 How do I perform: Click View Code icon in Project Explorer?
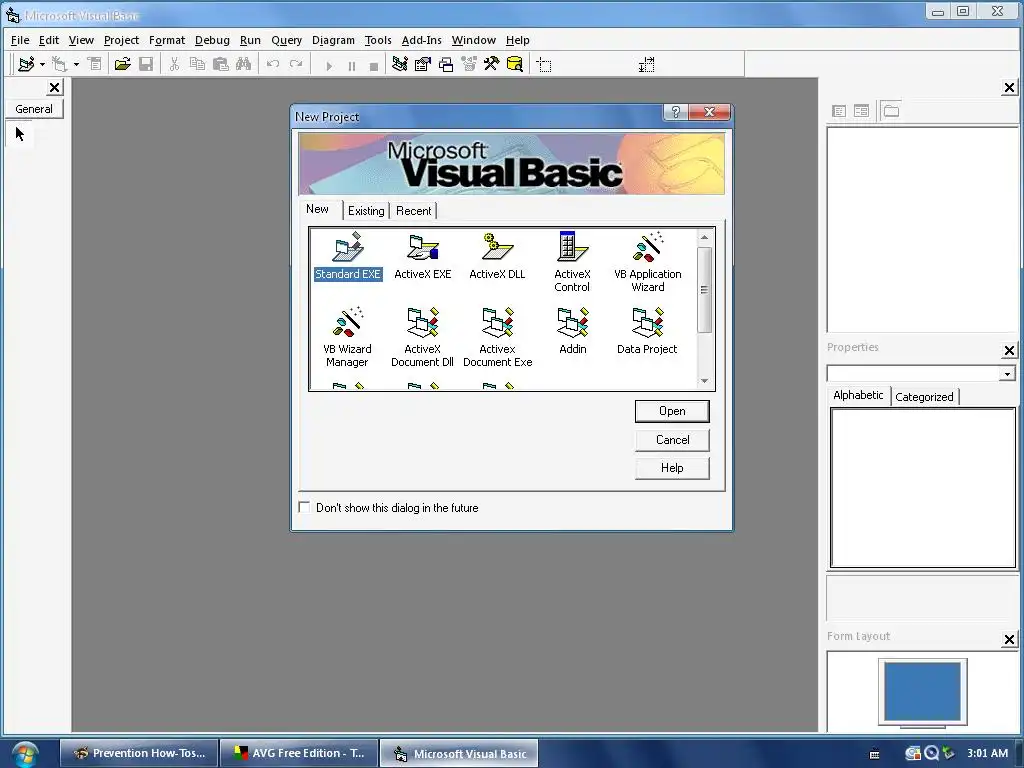point(839,111)
